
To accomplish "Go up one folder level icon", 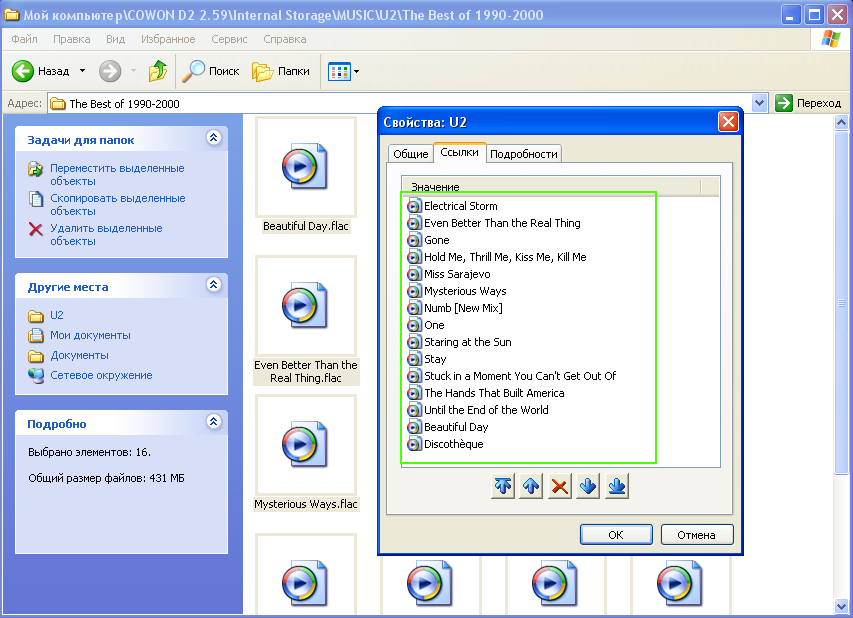I will click(x=158, y=71).
